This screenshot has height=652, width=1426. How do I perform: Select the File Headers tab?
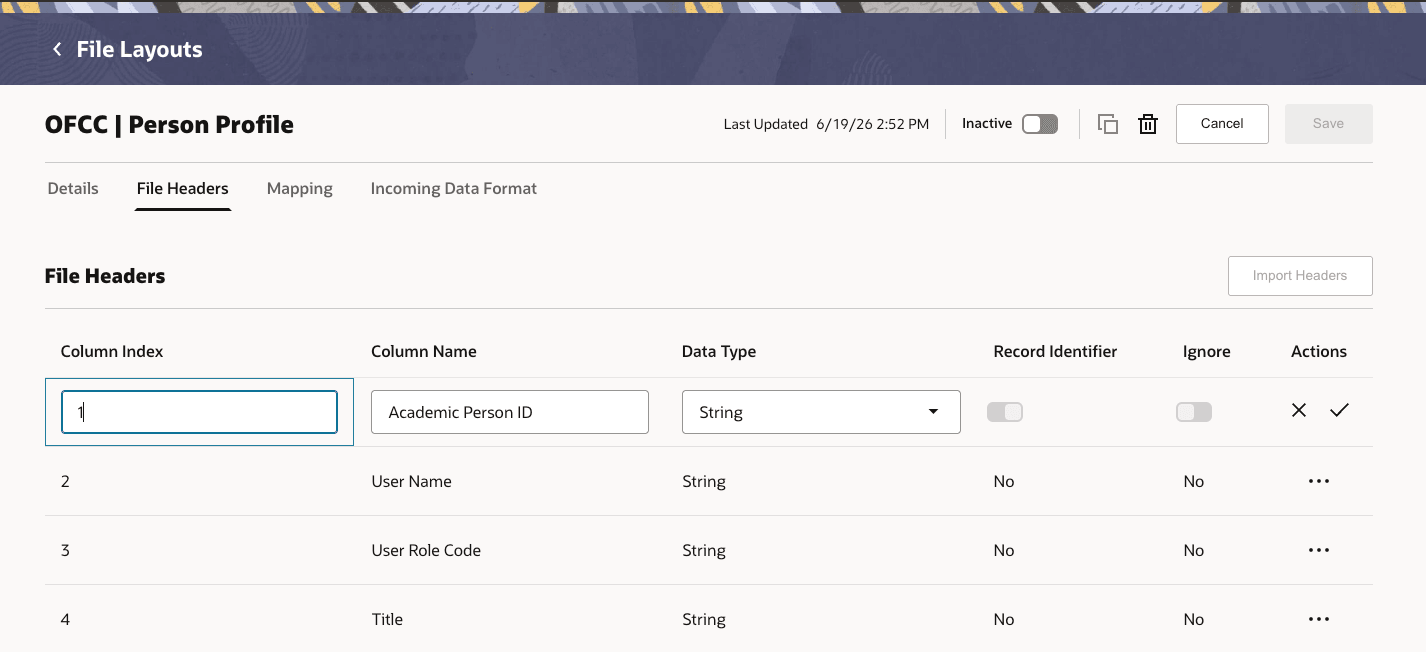click(183, 188)
